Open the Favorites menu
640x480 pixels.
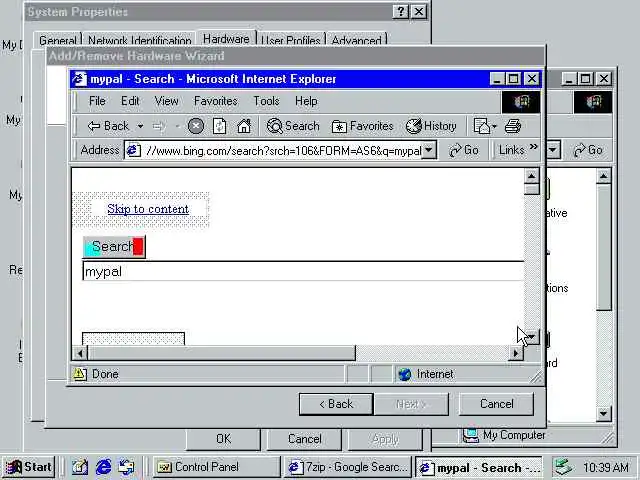pyautogui.click(x=216, y=101)
